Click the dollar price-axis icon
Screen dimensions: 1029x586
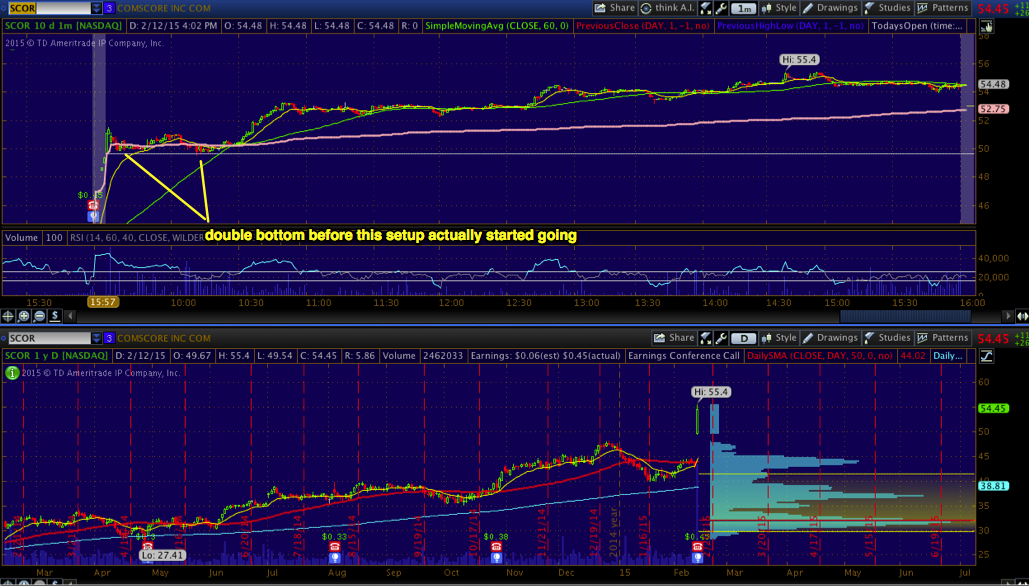click(x=55, y=316)
